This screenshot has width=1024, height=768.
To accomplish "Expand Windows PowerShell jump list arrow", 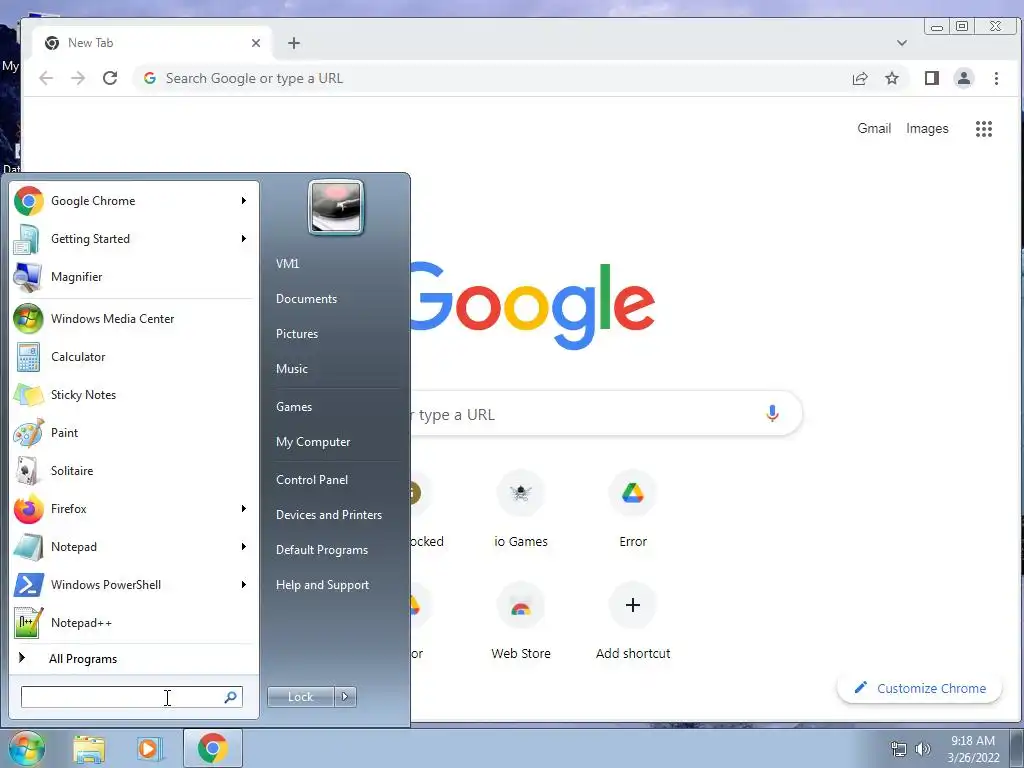I will click(244, 584).
